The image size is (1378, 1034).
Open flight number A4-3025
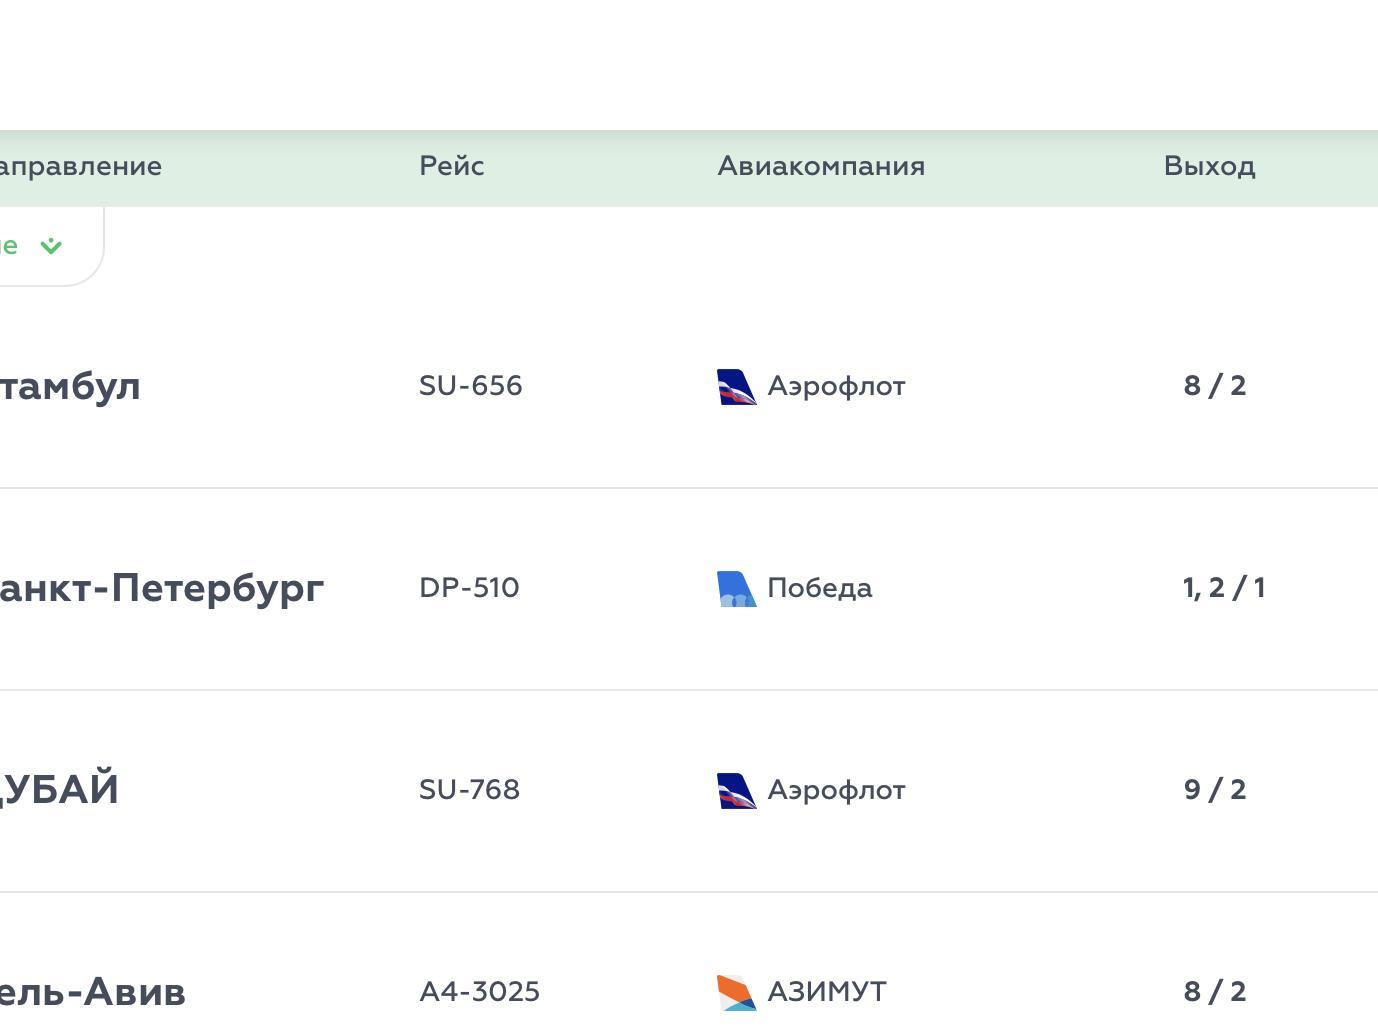pyautogui.click(x=479, y=992)
